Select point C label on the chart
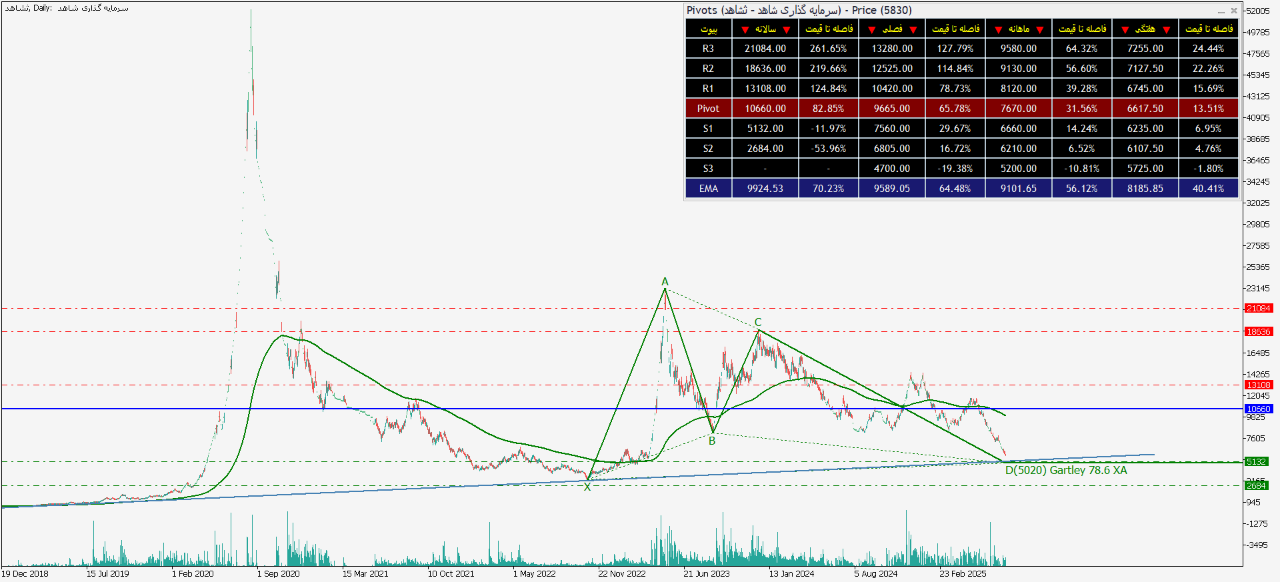The image size is (1280, 582). point(758,322)
